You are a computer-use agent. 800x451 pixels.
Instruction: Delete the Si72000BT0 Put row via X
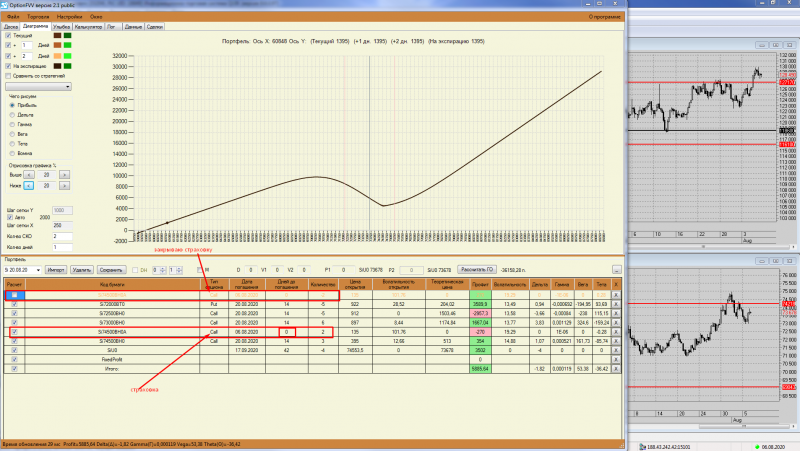(616, 304)
